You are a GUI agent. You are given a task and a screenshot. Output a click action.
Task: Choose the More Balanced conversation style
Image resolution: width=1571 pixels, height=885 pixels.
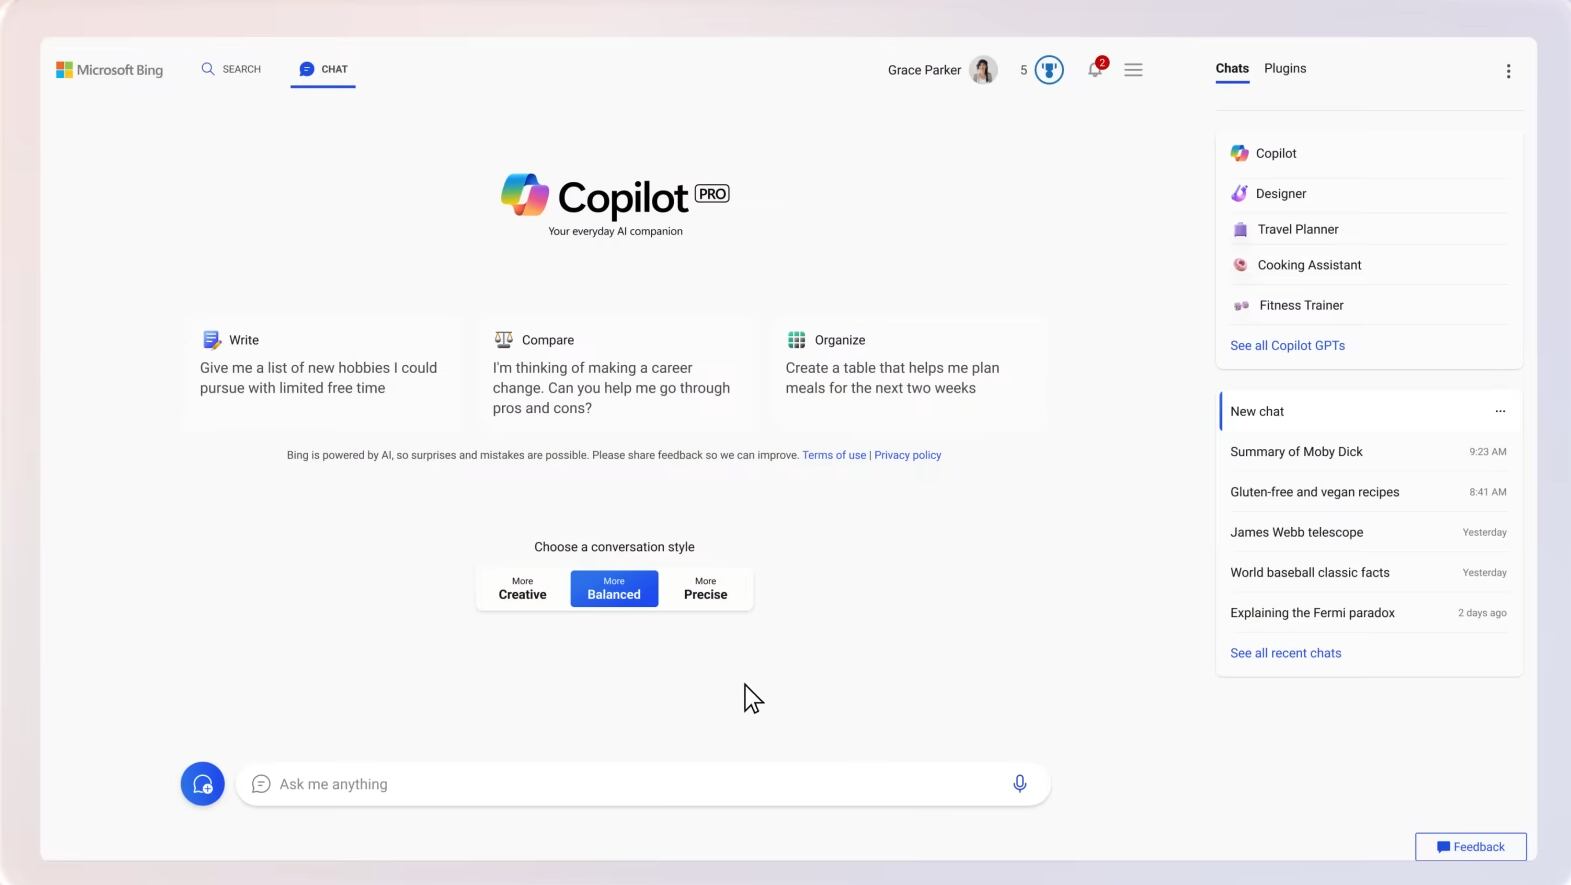coord(614,589)
